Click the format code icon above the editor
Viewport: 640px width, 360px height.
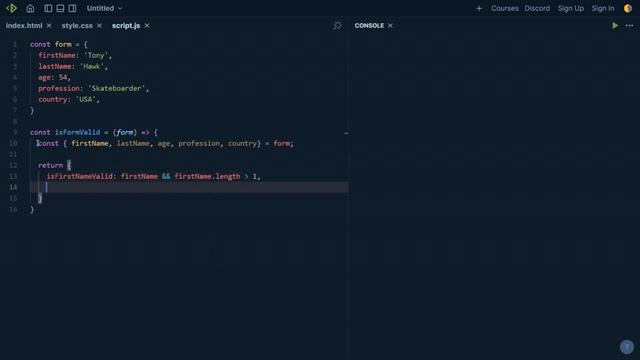tap(337, 25)
